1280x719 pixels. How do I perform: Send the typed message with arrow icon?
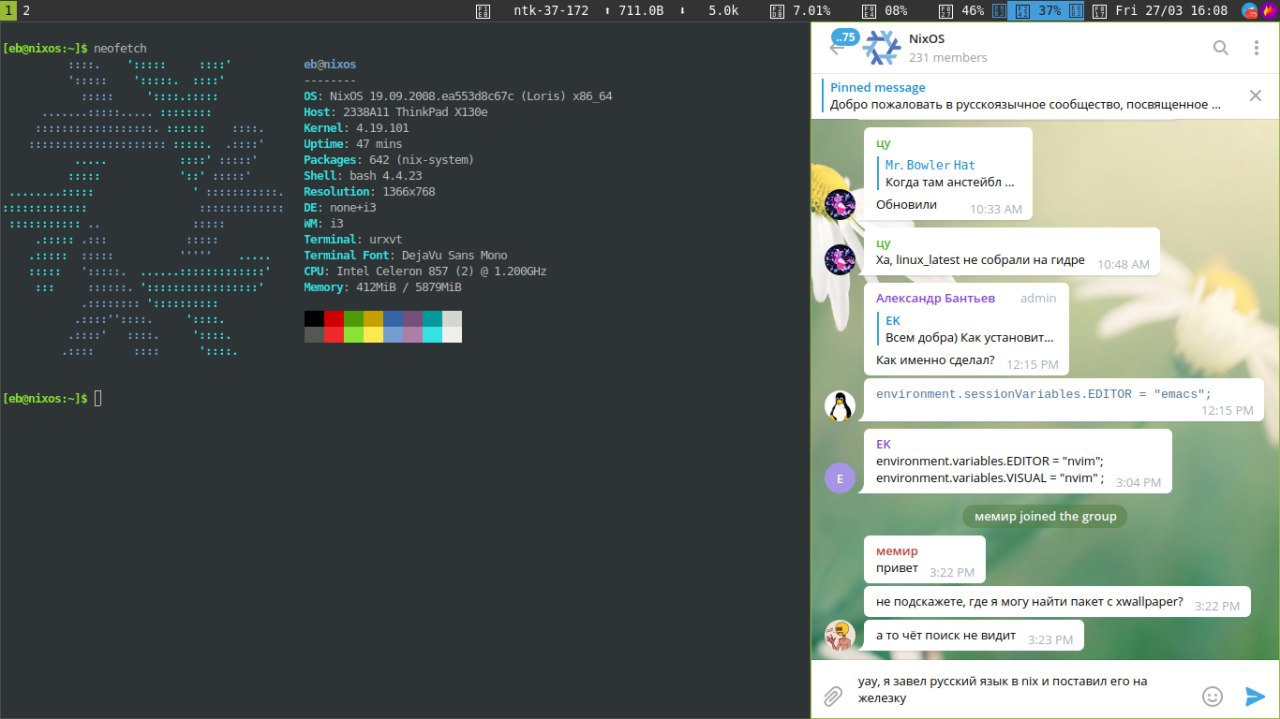[1255, 696]
